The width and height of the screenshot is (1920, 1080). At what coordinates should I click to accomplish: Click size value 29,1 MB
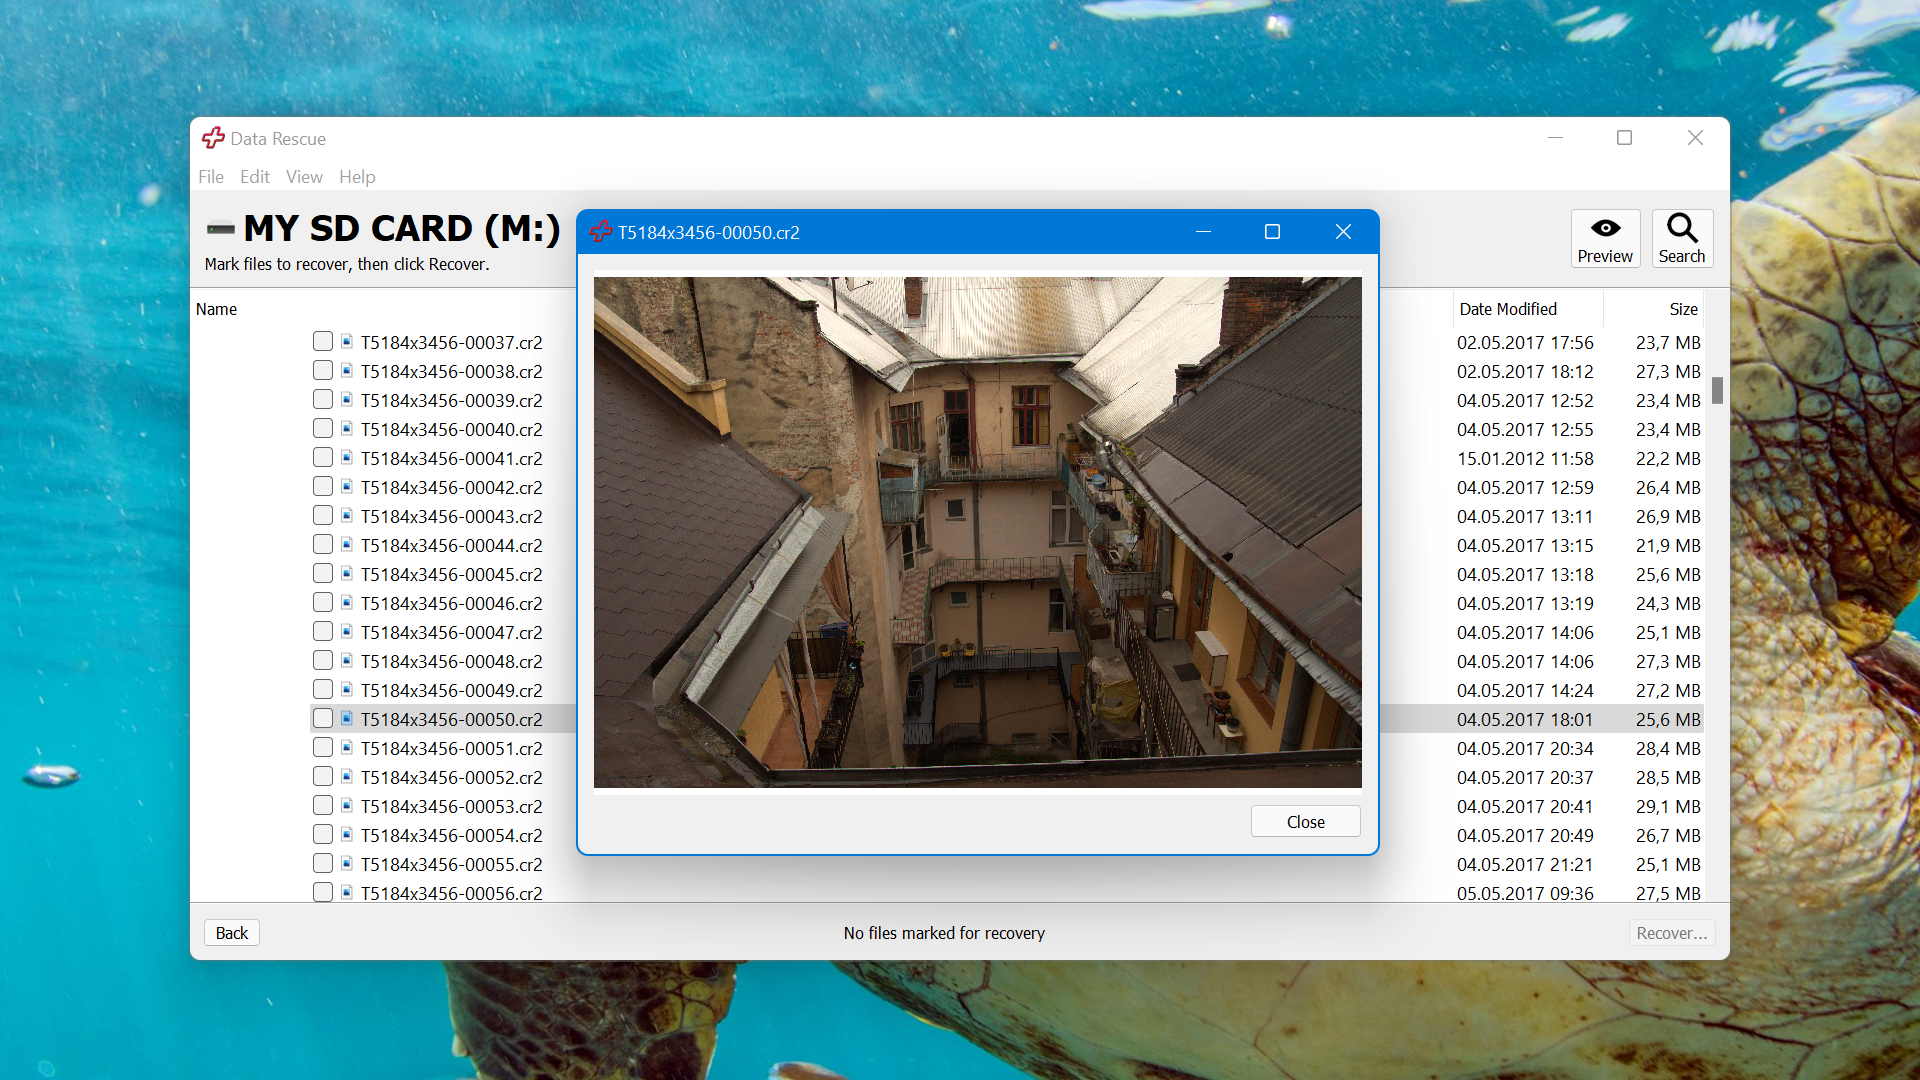coord(1668,806)
